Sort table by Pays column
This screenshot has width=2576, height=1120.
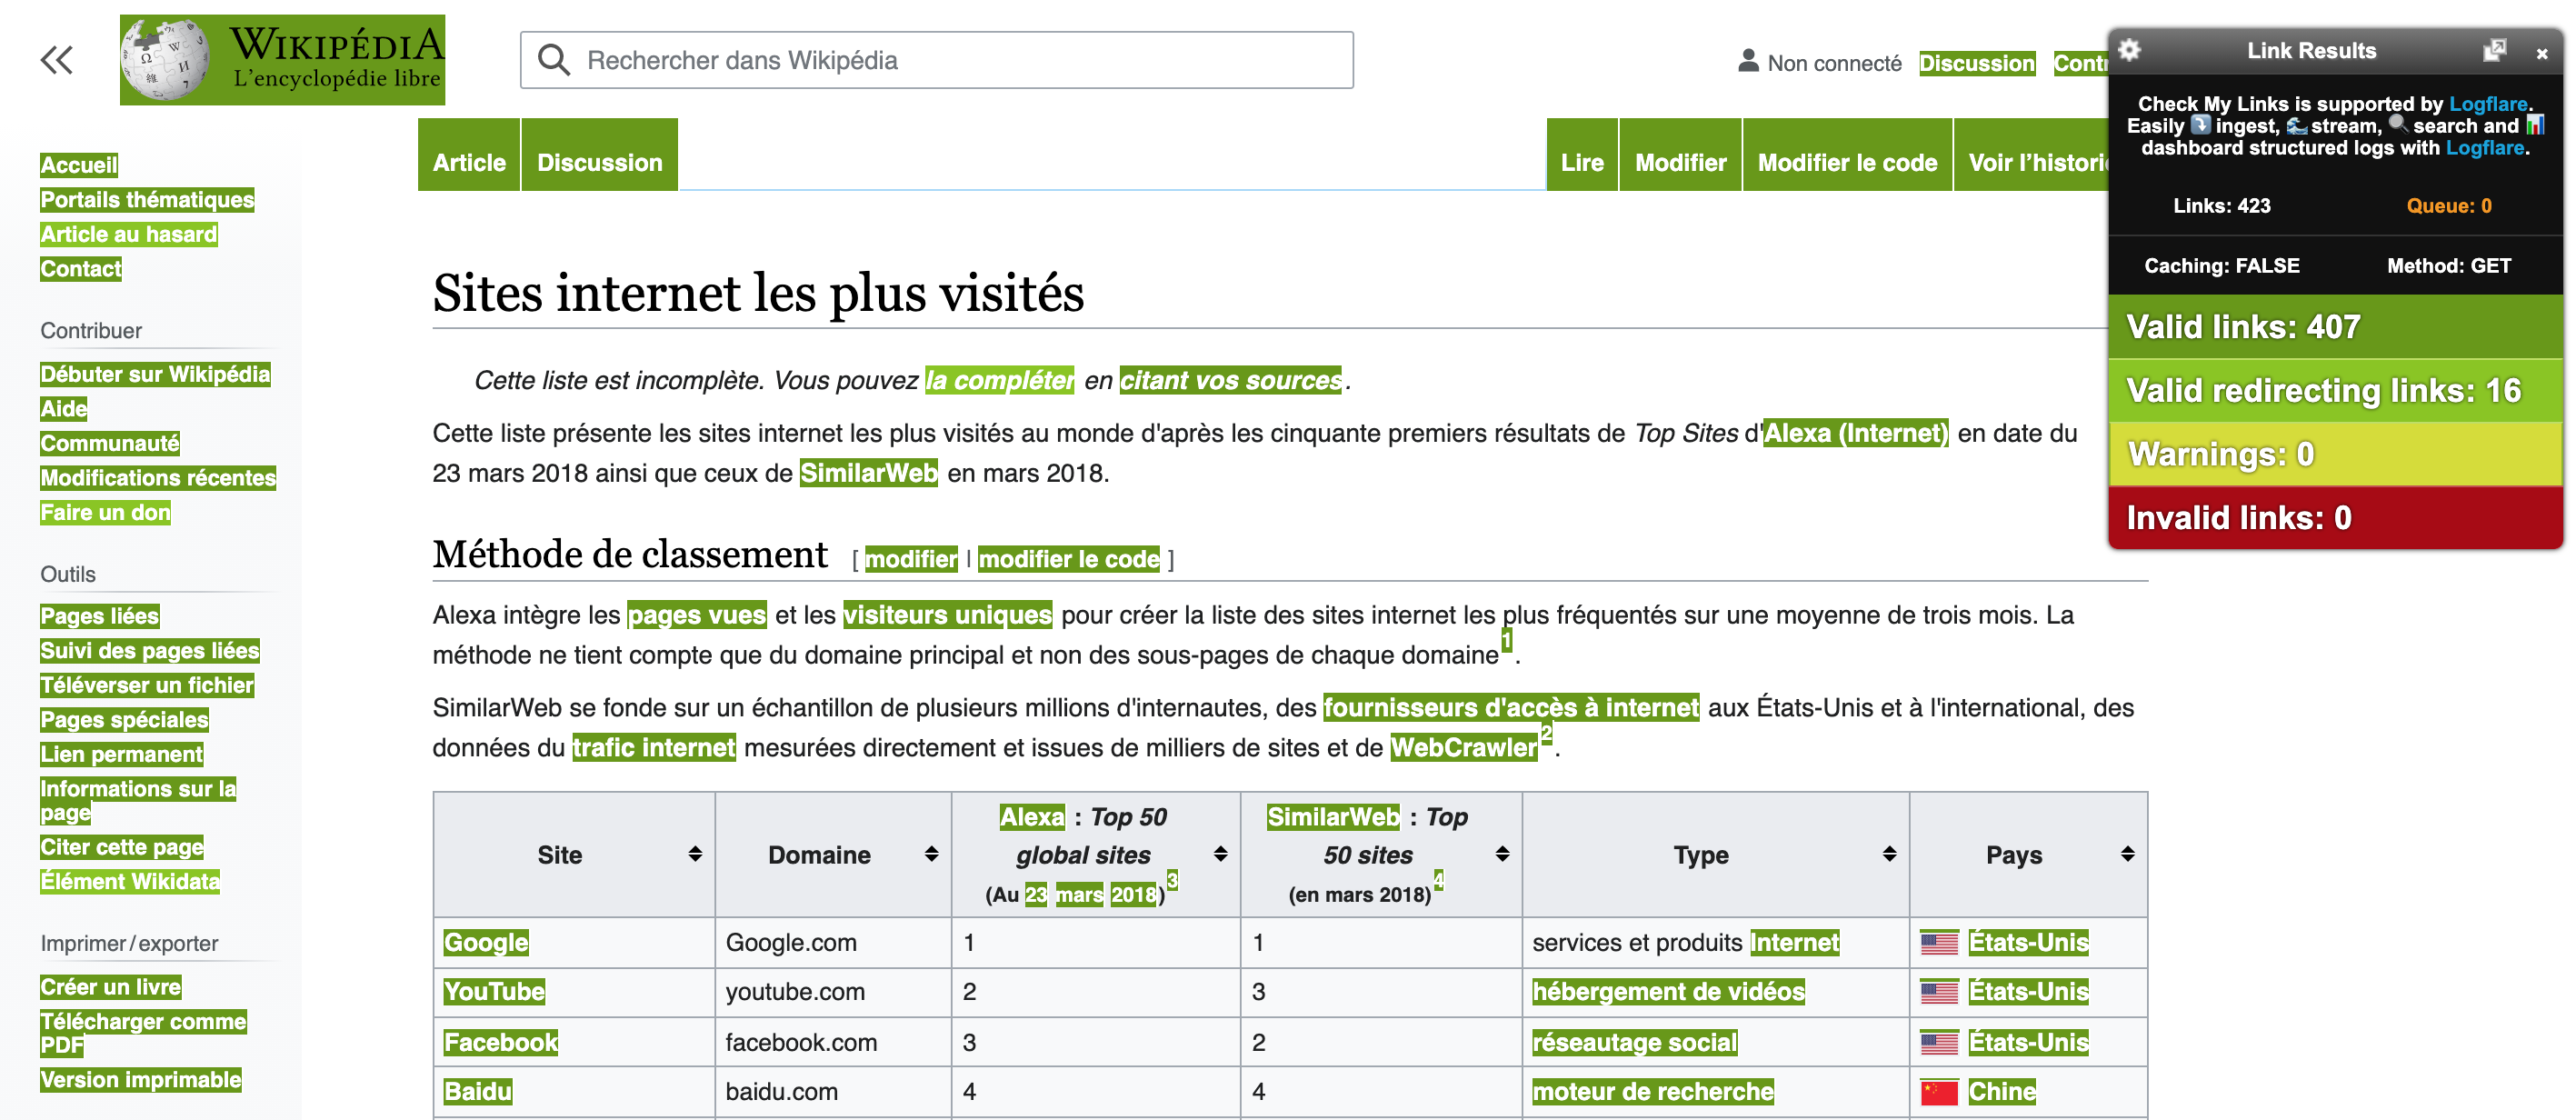pos(2127,854)
